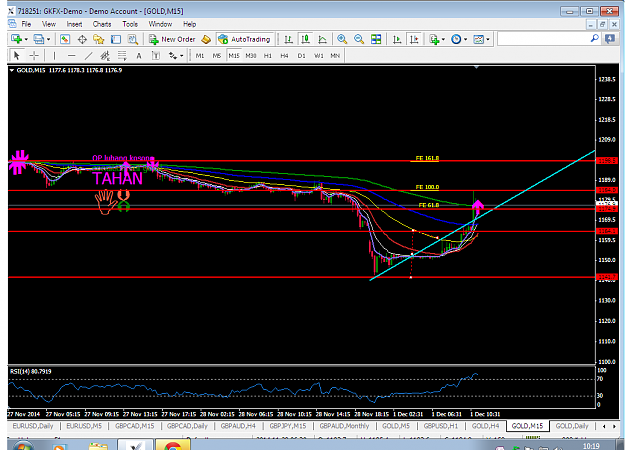
Task: Toggle the Terminal panel icon
Action: pos(116,39)
